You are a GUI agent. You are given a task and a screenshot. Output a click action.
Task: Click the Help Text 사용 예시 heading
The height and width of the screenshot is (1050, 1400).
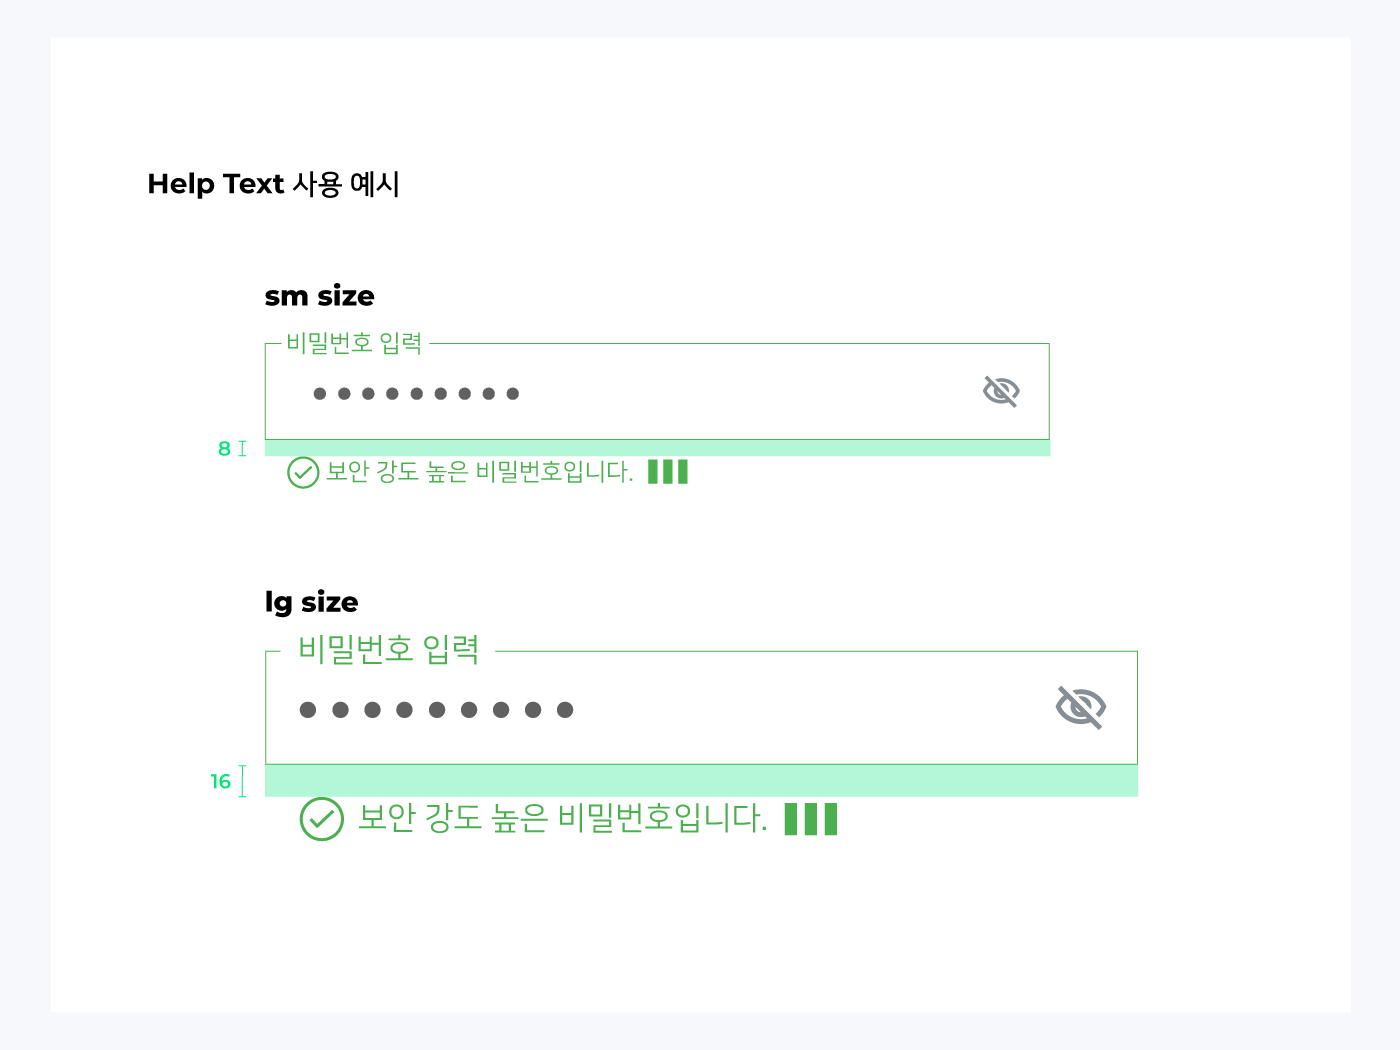(274, 184)
